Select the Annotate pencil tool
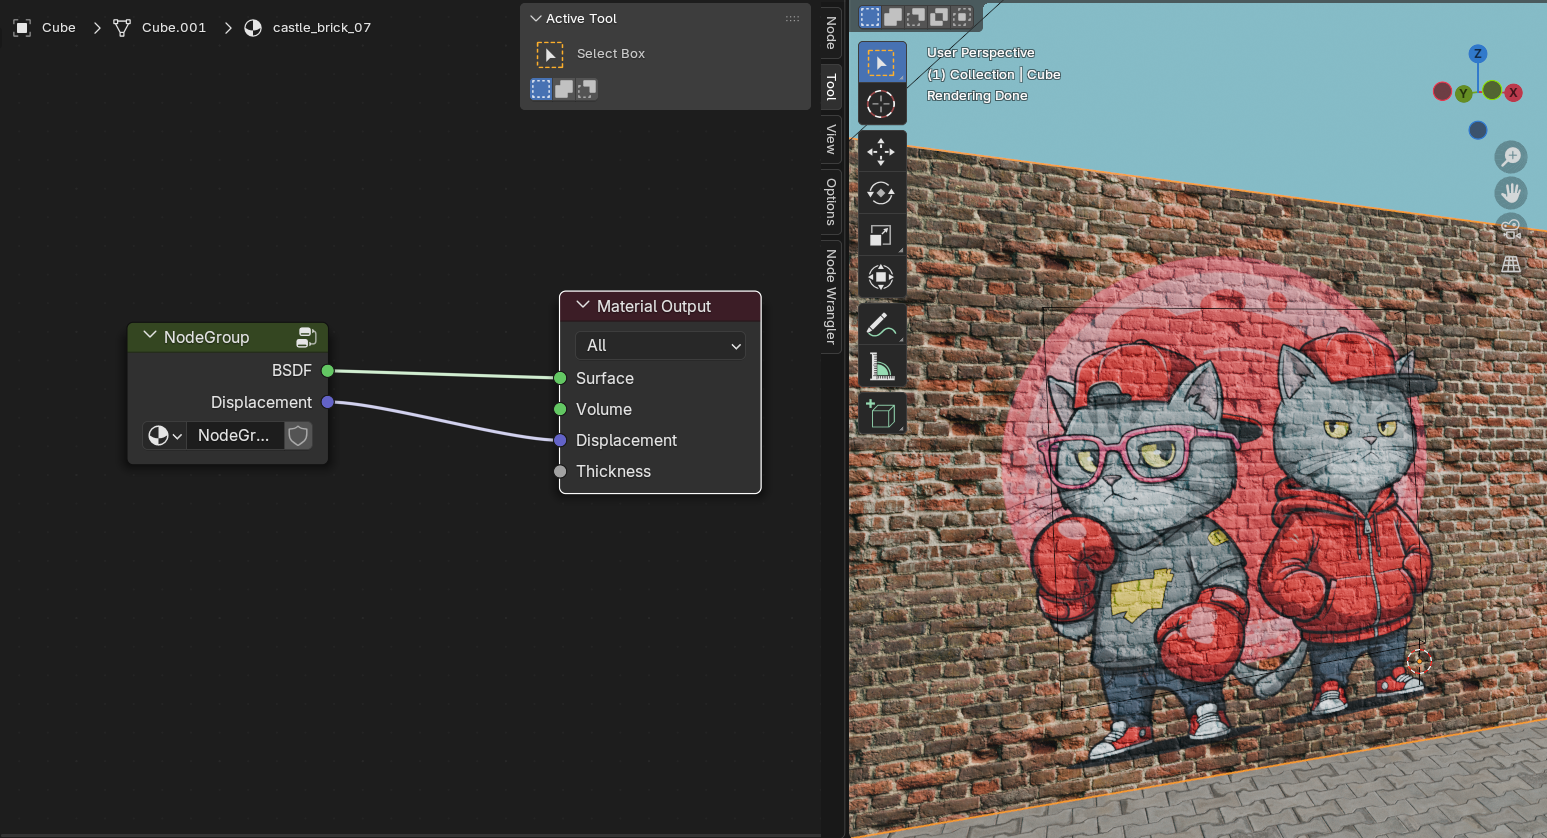 [x=881, y=324]
